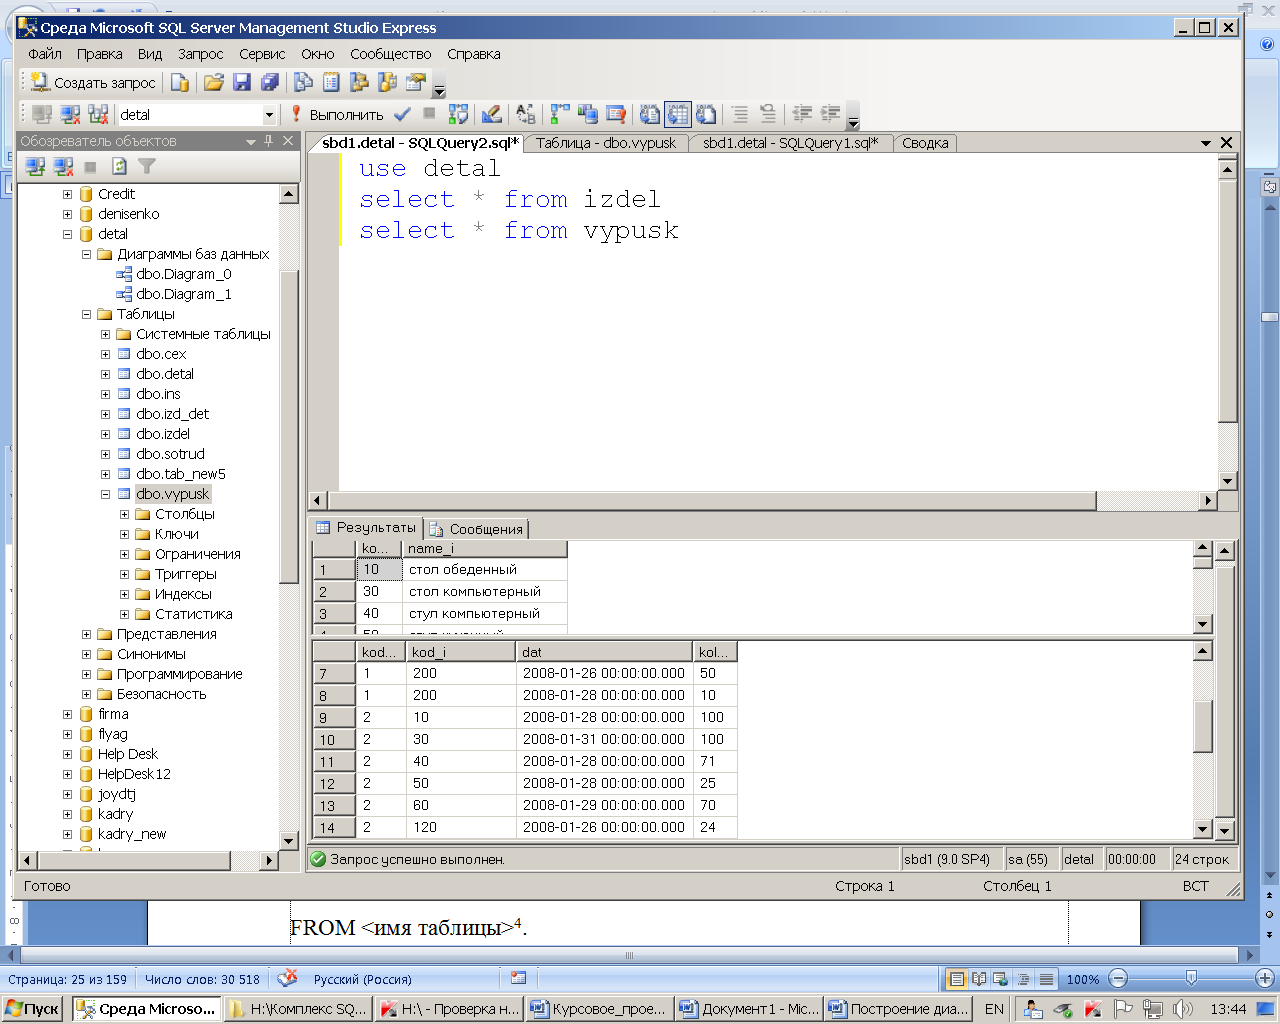Disconnect the server in Object Explorer
The width and height of the screenshot is (1280, 1024).
(x=63, y=166)
